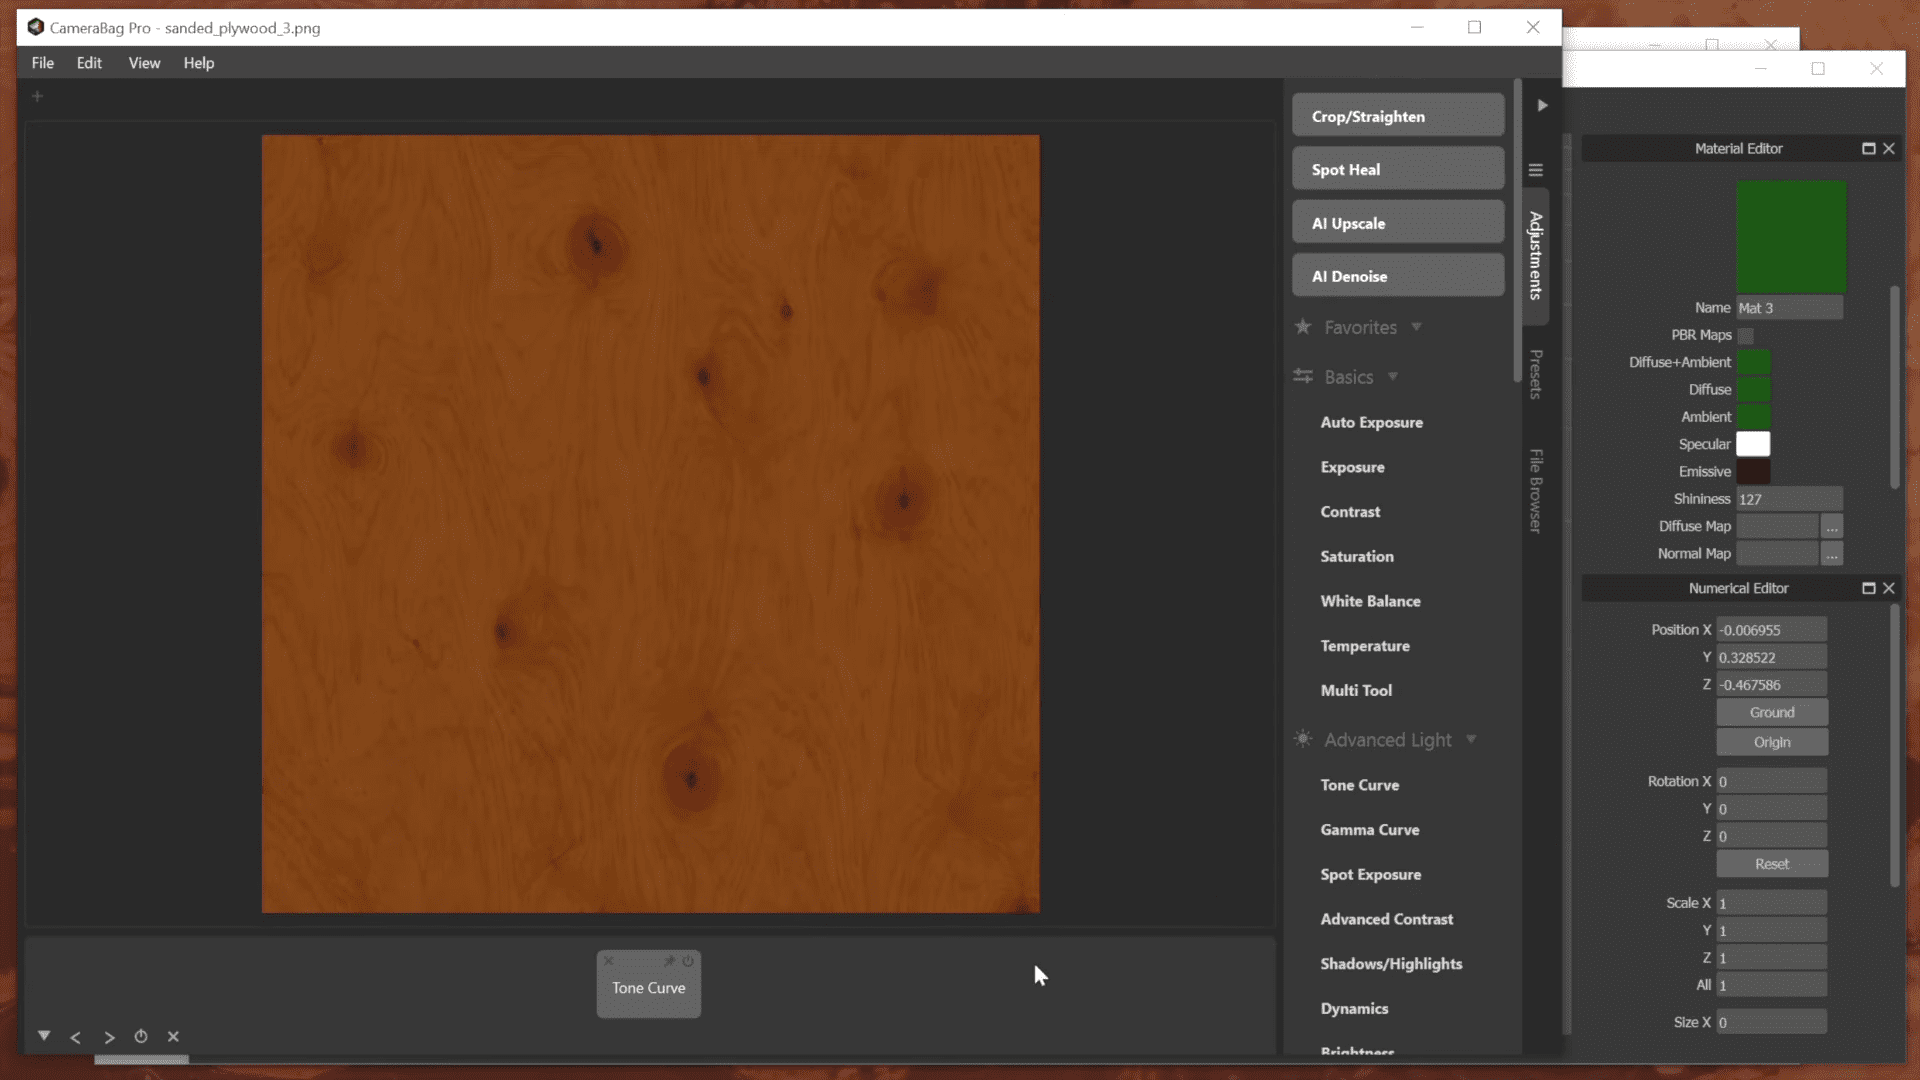This screenshot has width=1920, height=1080.
Task: Pin the Tone Curve adjustment popup
Action: pyautogui.click(x=671, y=961)
